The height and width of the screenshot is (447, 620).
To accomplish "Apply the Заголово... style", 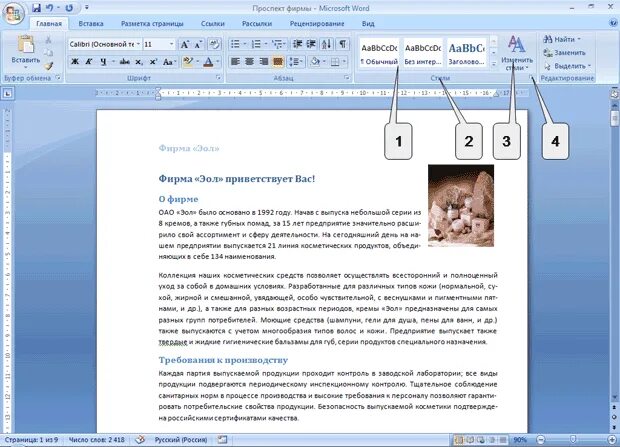I will pyautogui.click(x=467, y=53).
